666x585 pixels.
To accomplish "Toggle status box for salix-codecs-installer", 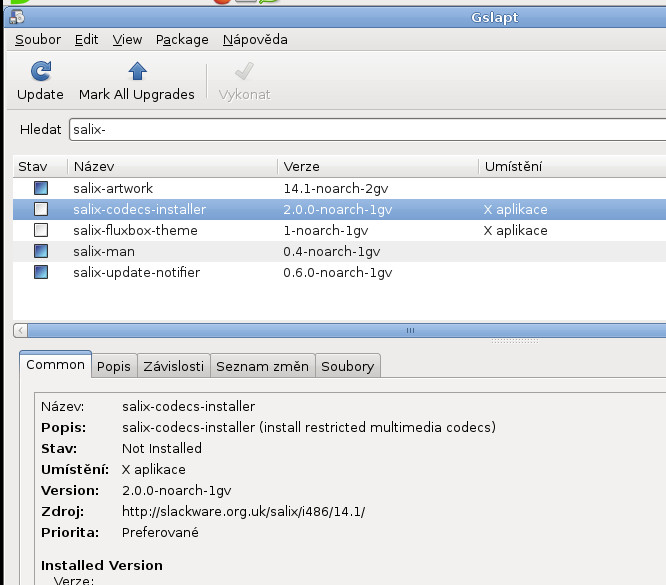I will [x=41, y=209].
